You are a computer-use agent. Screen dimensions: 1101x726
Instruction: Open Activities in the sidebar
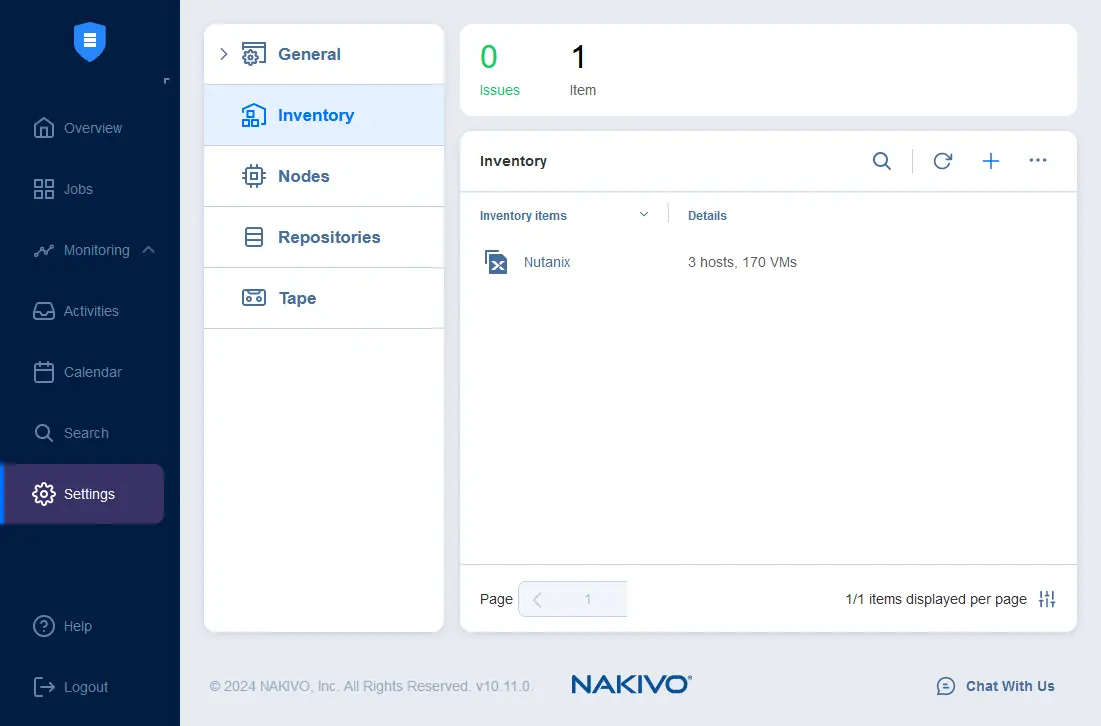click(76, 311)
